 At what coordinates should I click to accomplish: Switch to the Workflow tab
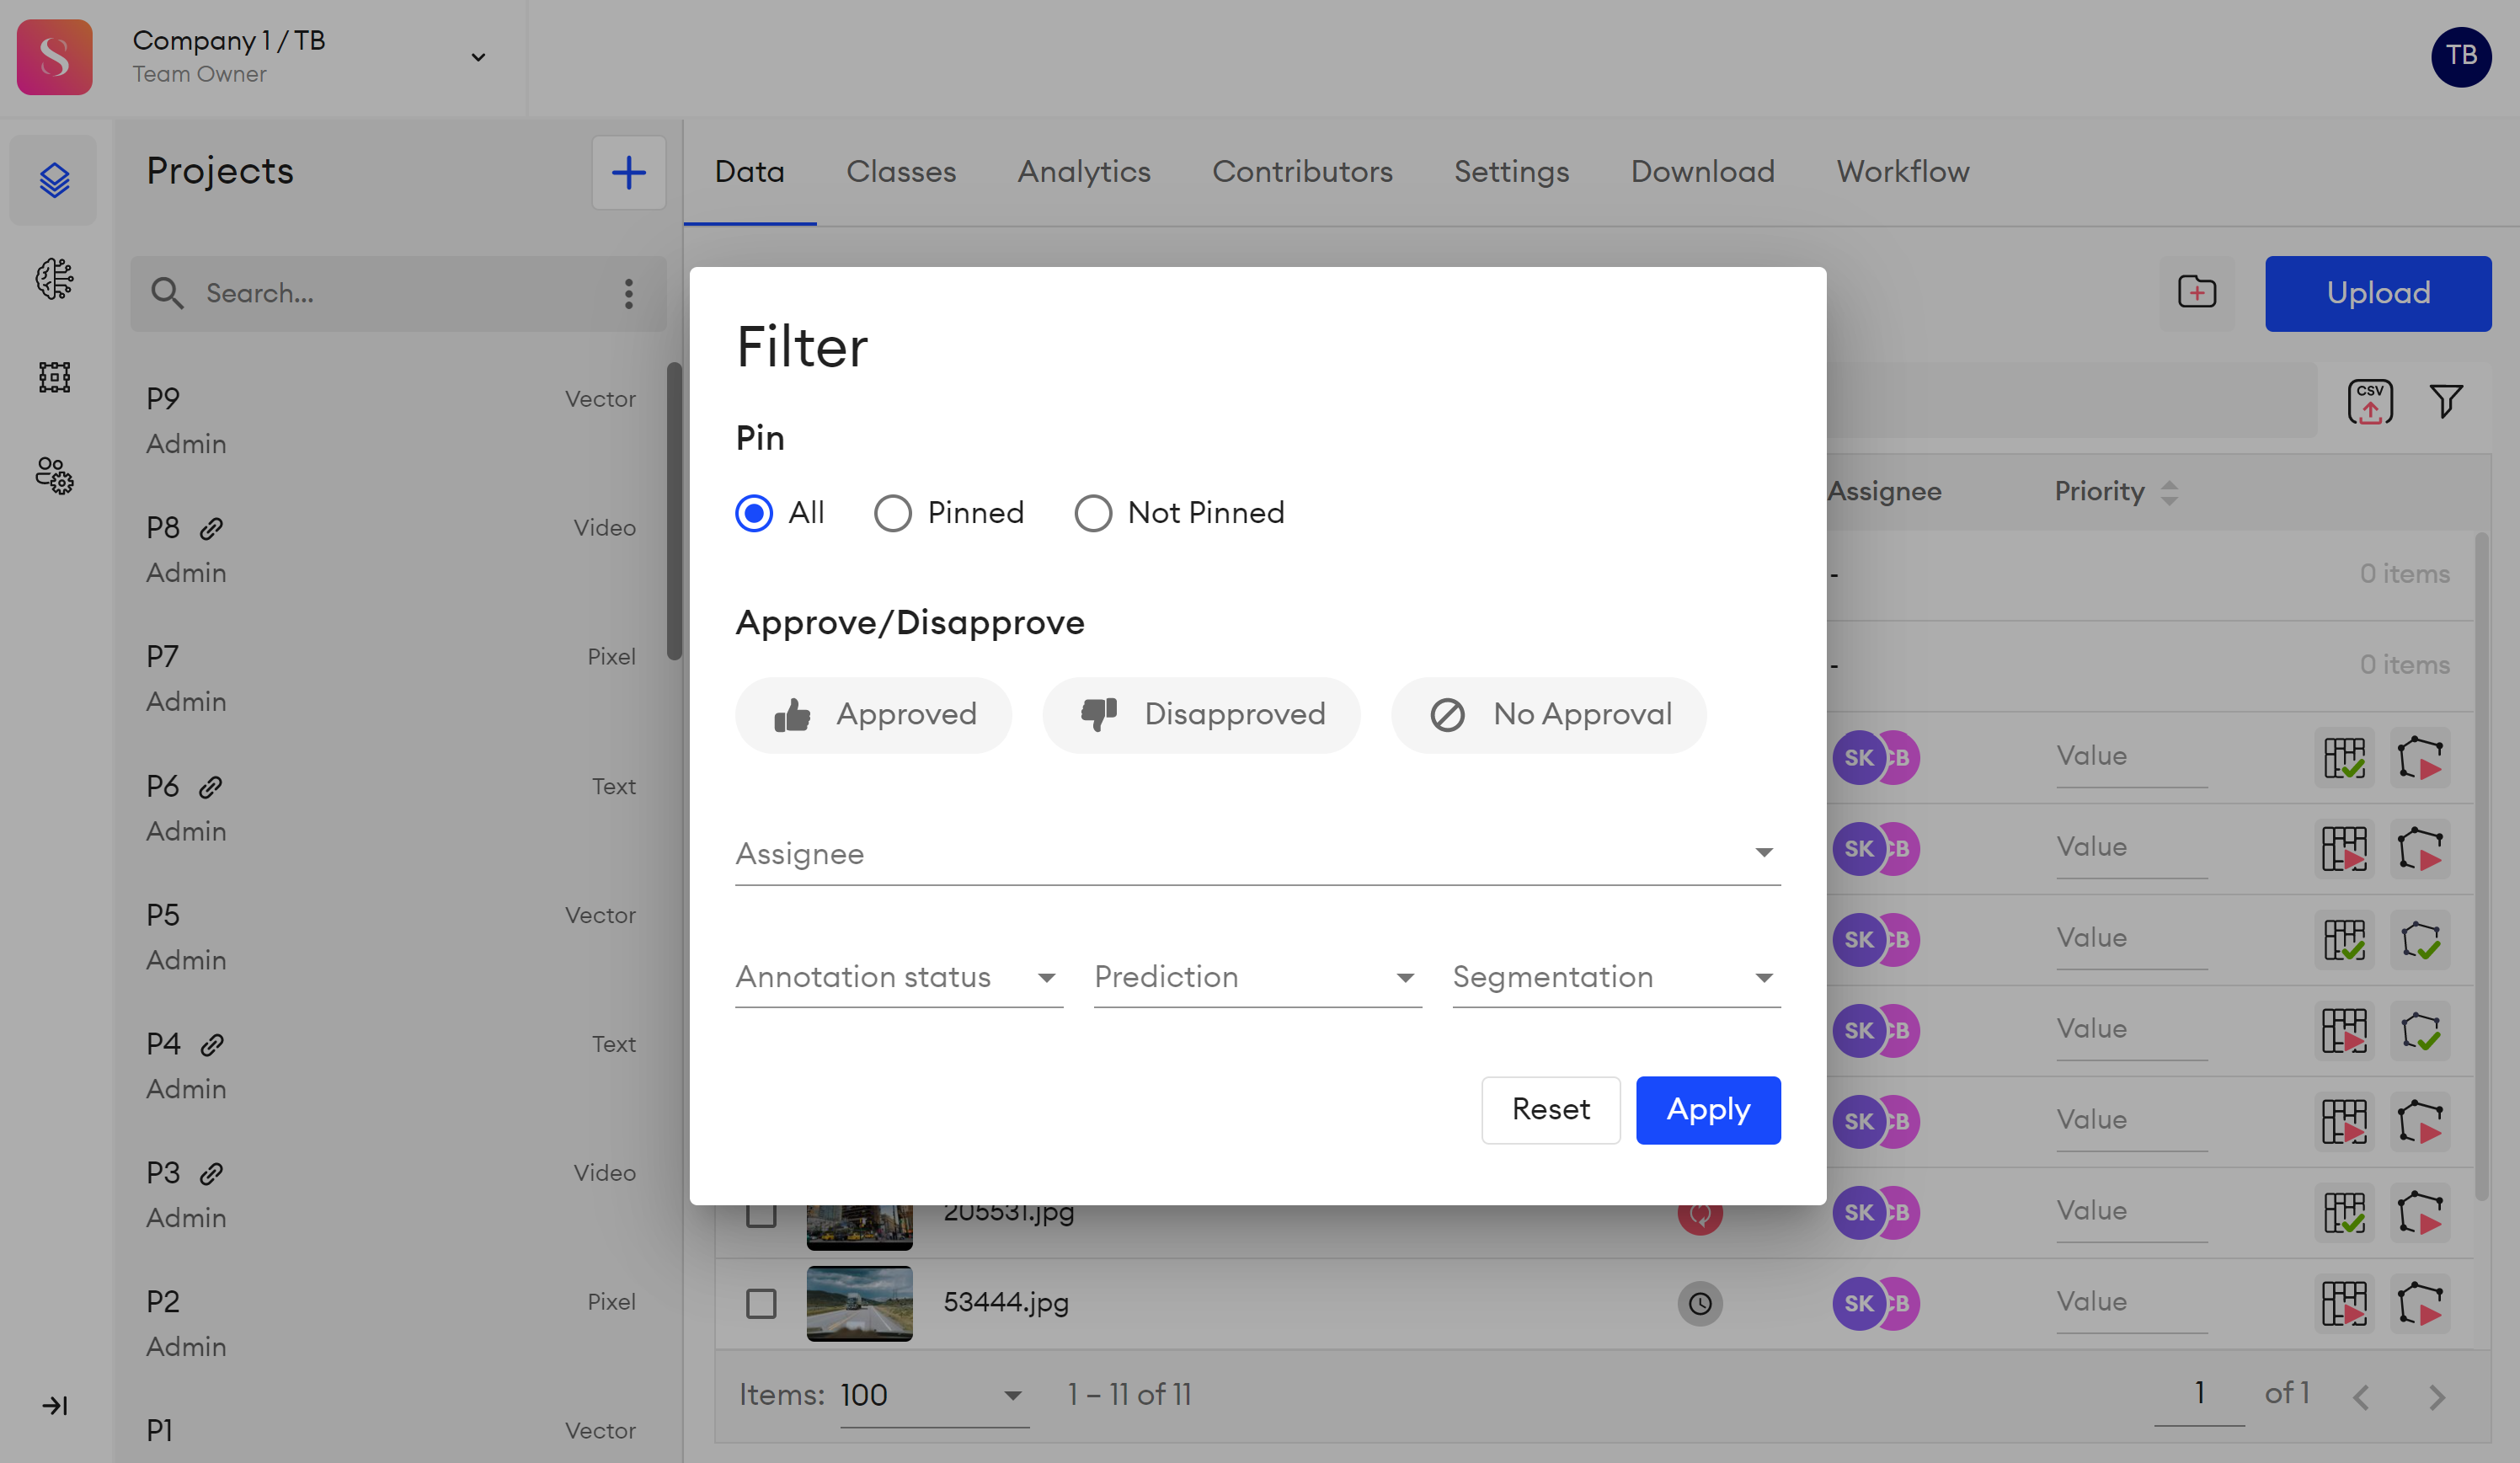[1902, 172]
